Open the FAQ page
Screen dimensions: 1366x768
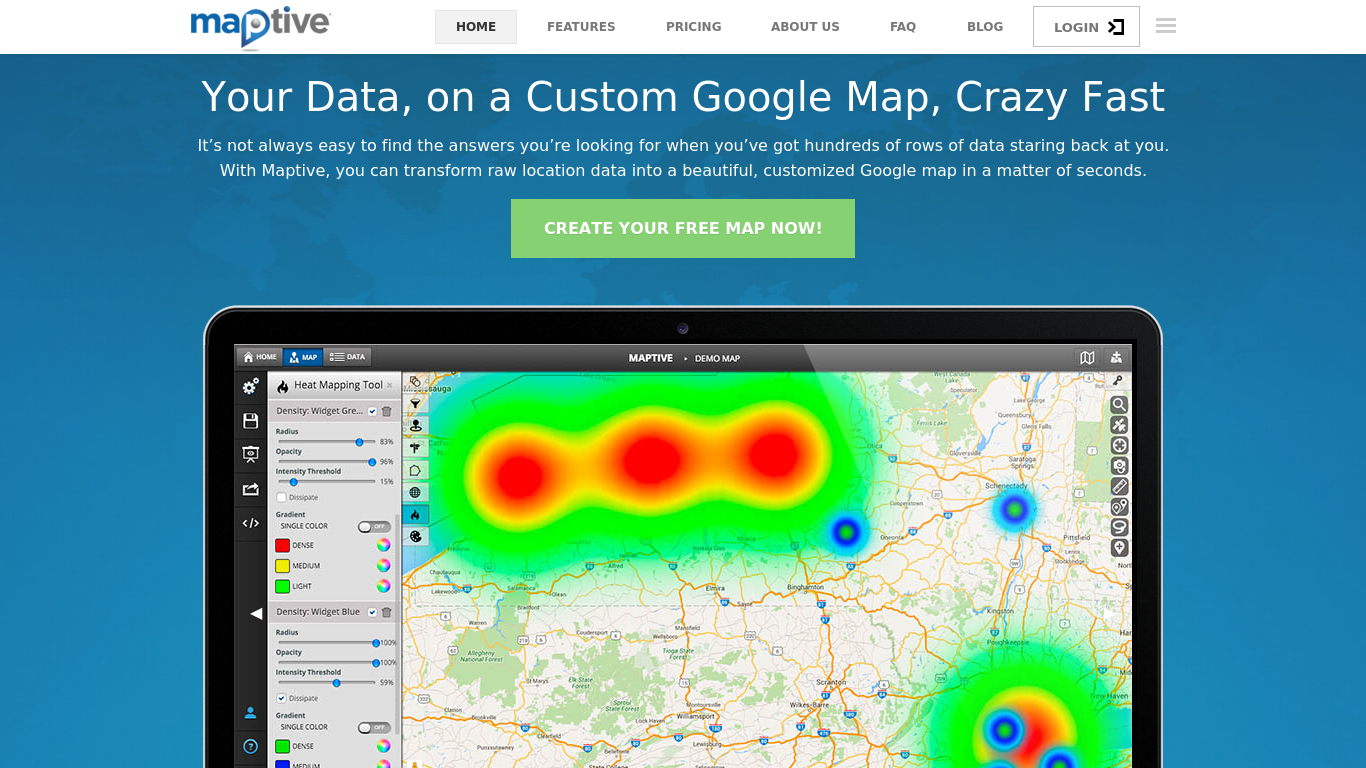(x=903, y=27)
